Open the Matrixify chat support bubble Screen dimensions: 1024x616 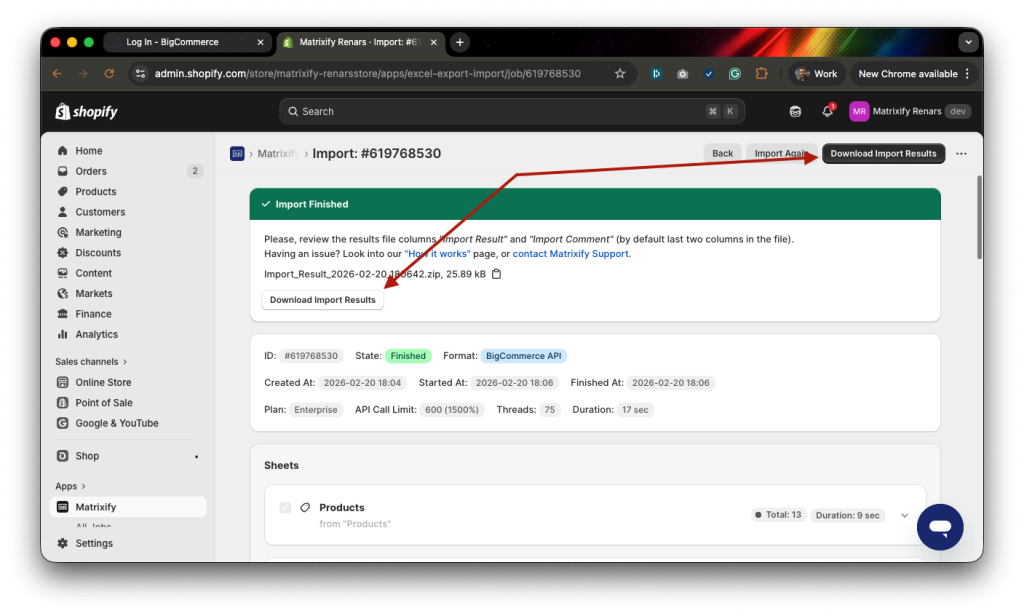coord(939,526)
